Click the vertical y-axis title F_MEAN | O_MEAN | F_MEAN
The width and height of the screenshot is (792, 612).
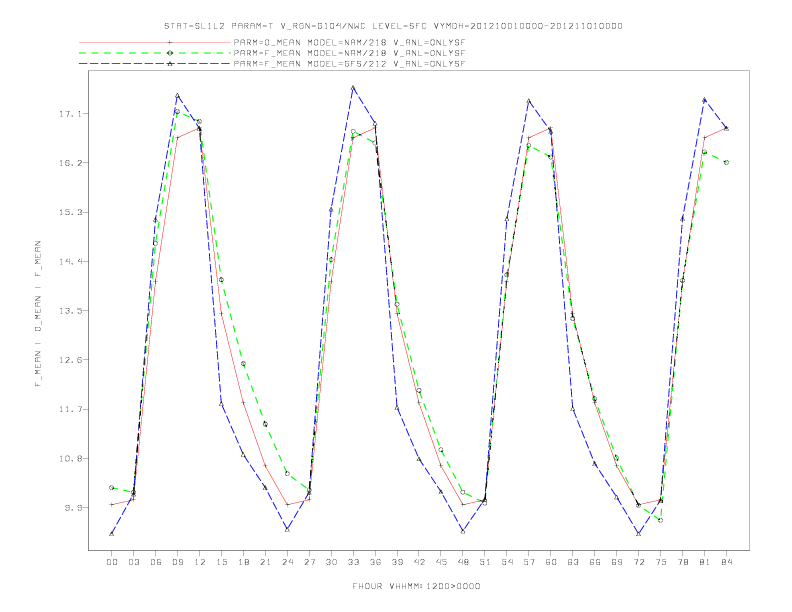tap(37, 314)
